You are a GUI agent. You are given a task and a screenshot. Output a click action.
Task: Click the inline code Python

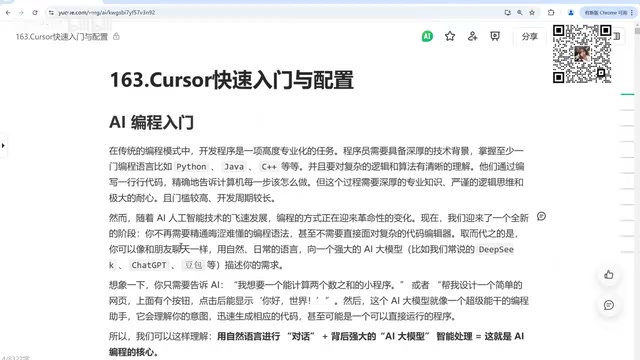pos(191,167)
